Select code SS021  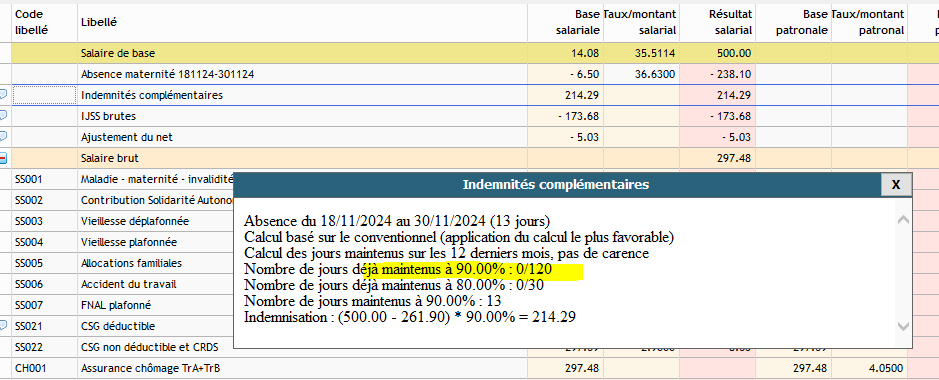point(29,326)
